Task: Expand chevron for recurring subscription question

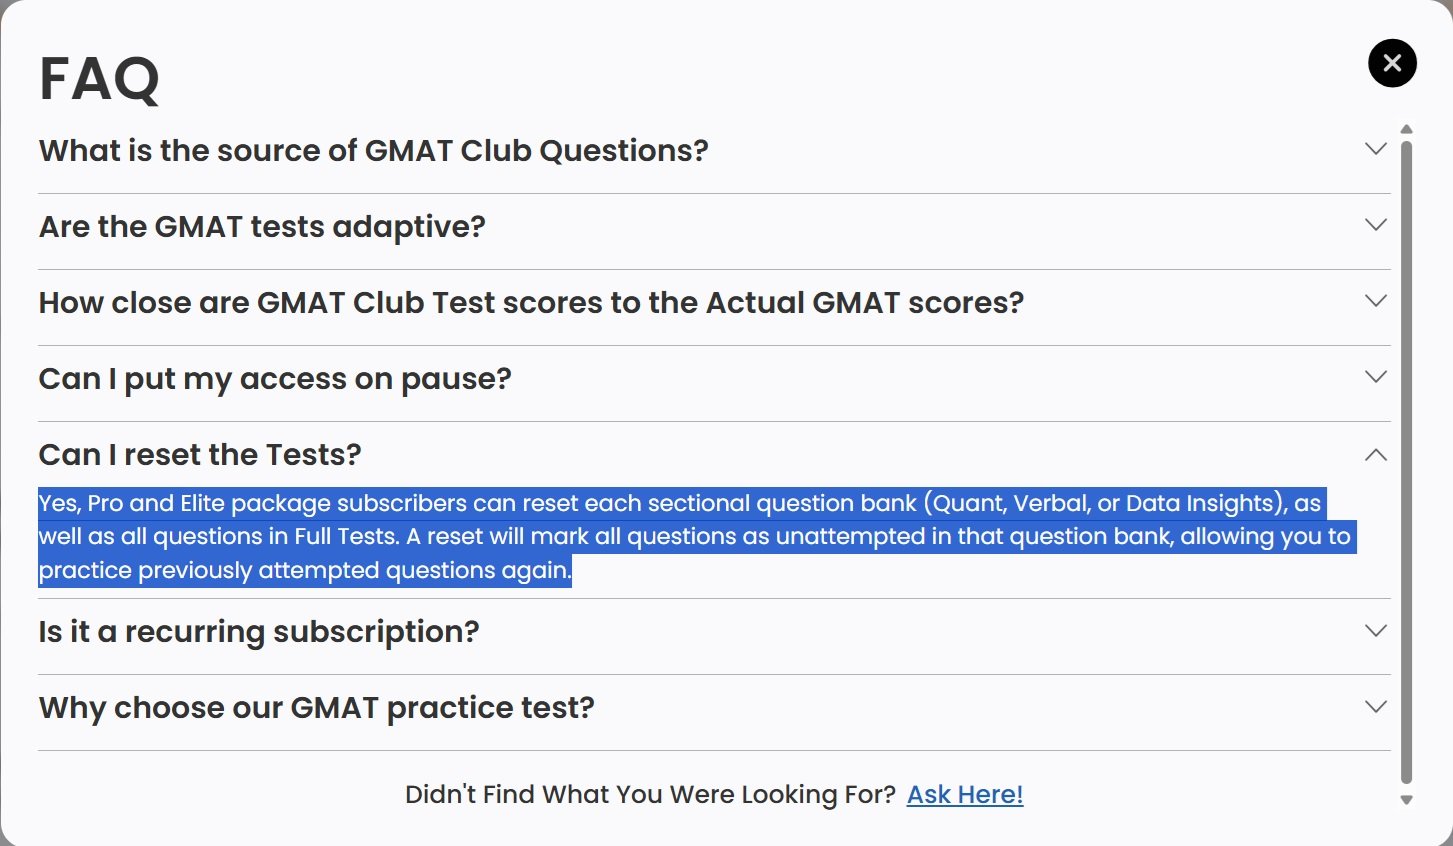Action: pos(1376,631)
